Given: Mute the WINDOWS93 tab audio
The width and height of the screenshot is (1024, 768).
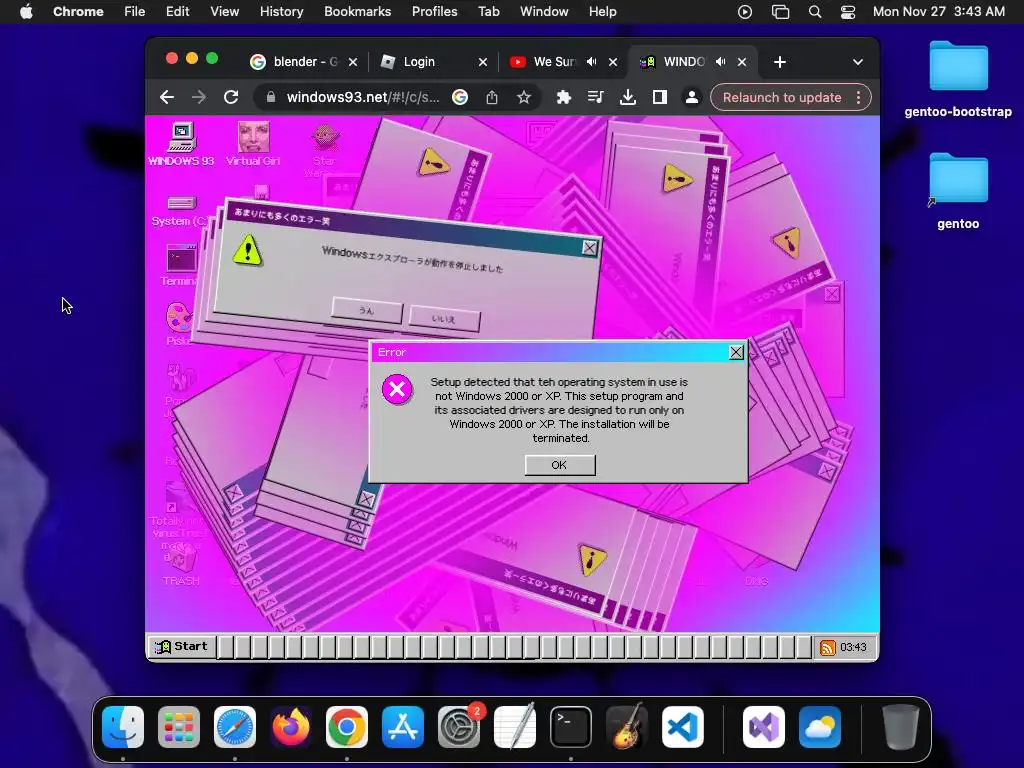Looking at the screenshot, I should coord(721,61).
